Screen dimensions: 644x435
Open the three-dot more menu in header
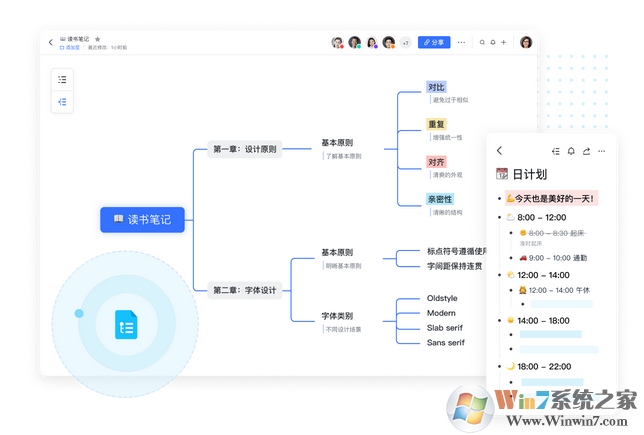pyautogui.click(x=461, y=42)
